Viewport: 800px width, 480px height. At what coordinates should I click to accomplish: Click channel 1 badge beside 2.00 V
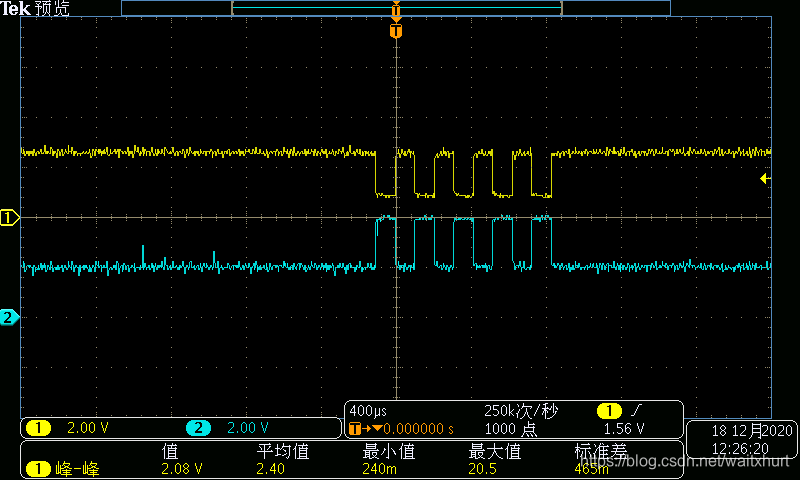point(39,428)
